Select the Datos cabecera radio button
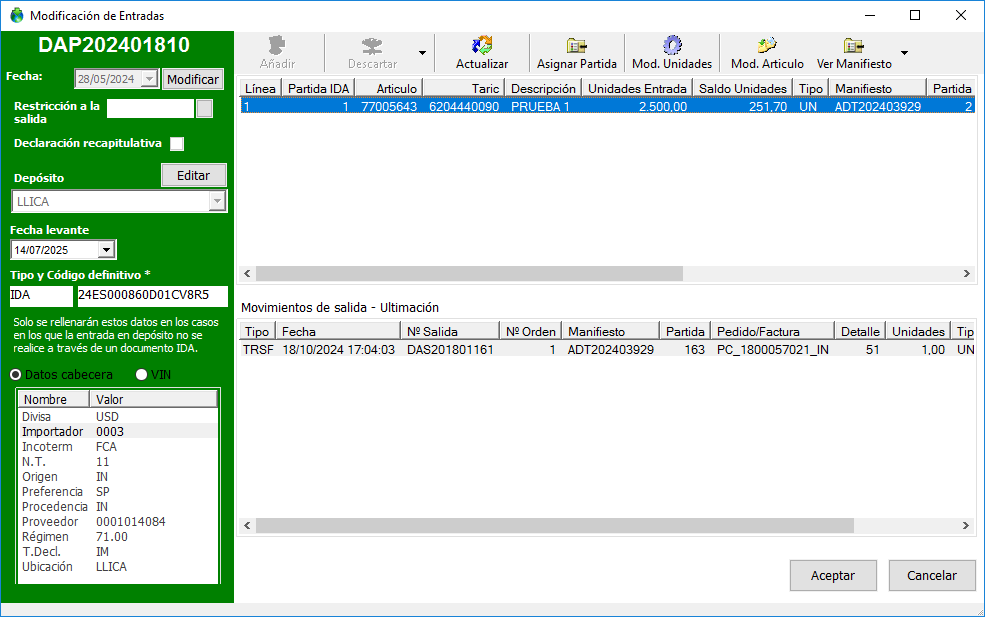This screenshot has height=617, width=985. [x=16, y=374]
